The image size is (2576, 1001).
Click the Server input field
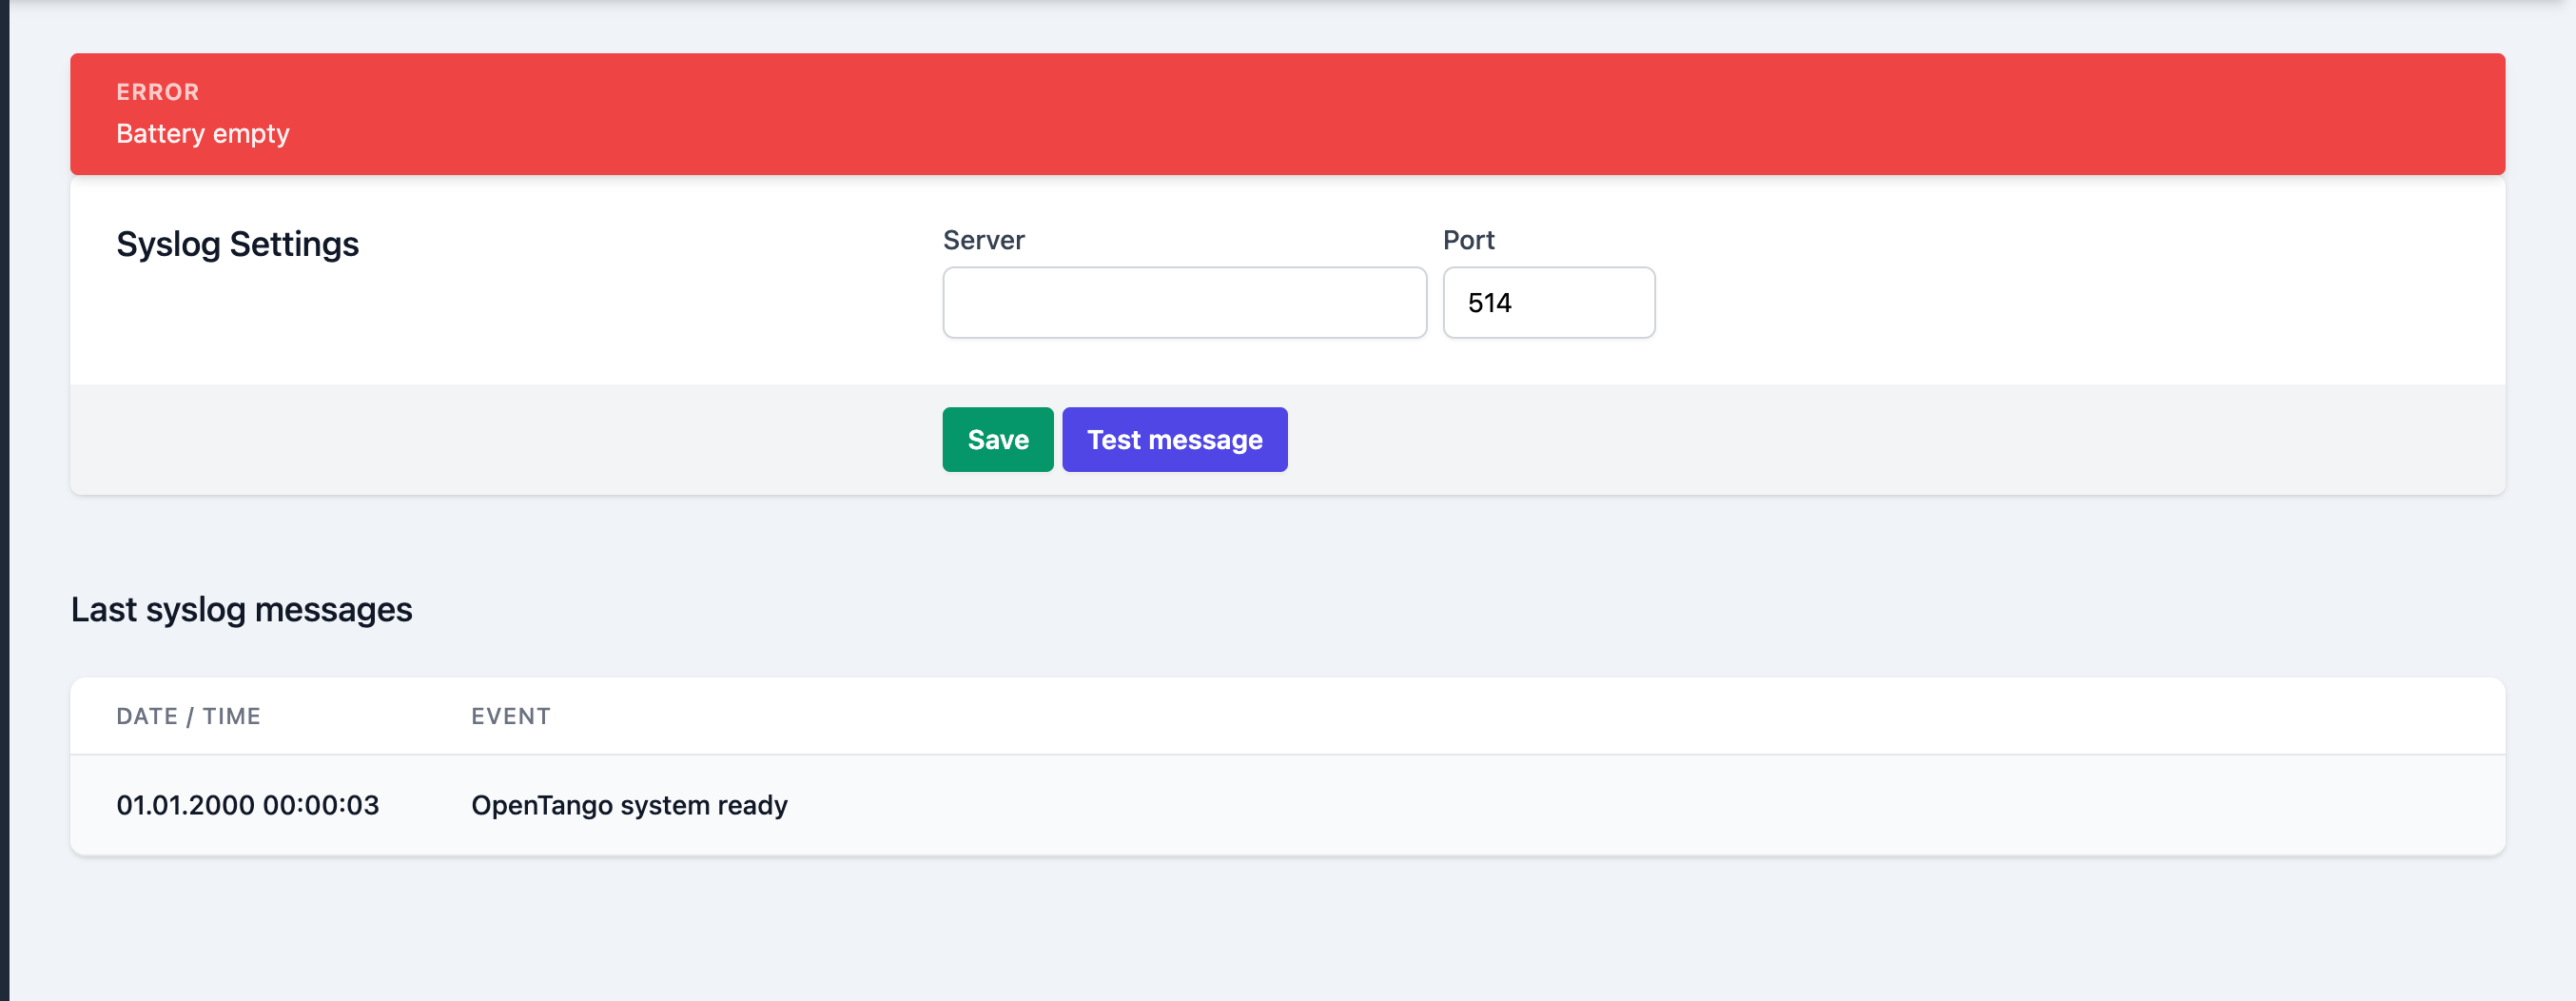pyautogui.click(x=1184, y=302)
